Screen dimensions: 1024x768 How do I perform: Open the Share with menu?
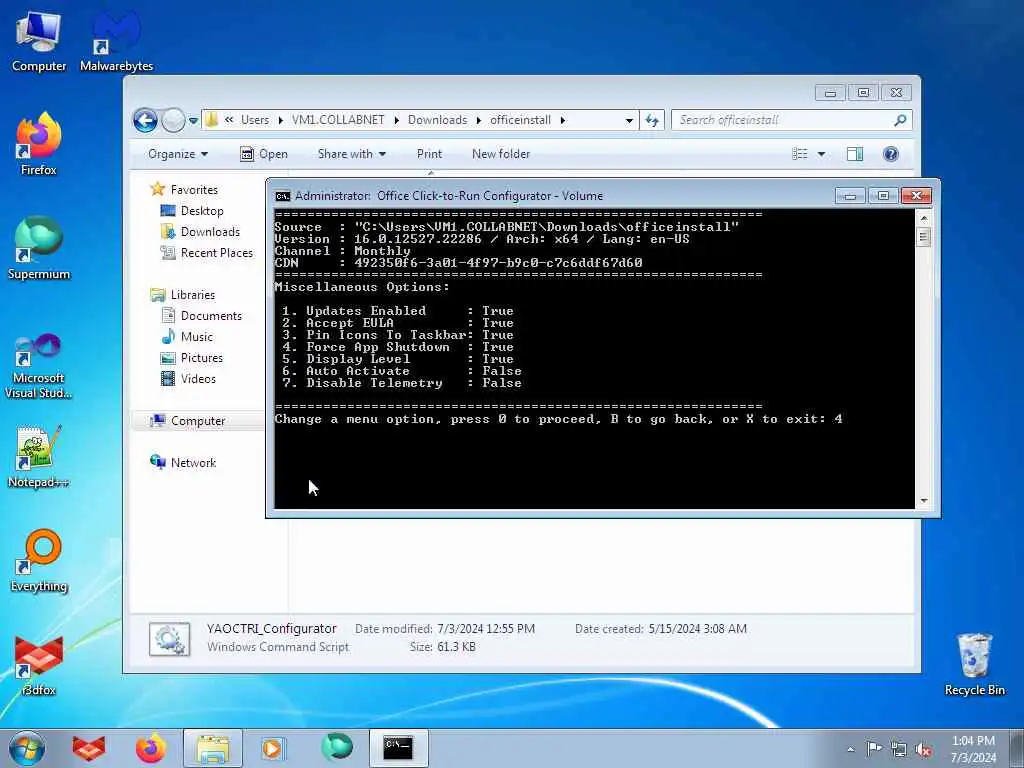(351, 154)
